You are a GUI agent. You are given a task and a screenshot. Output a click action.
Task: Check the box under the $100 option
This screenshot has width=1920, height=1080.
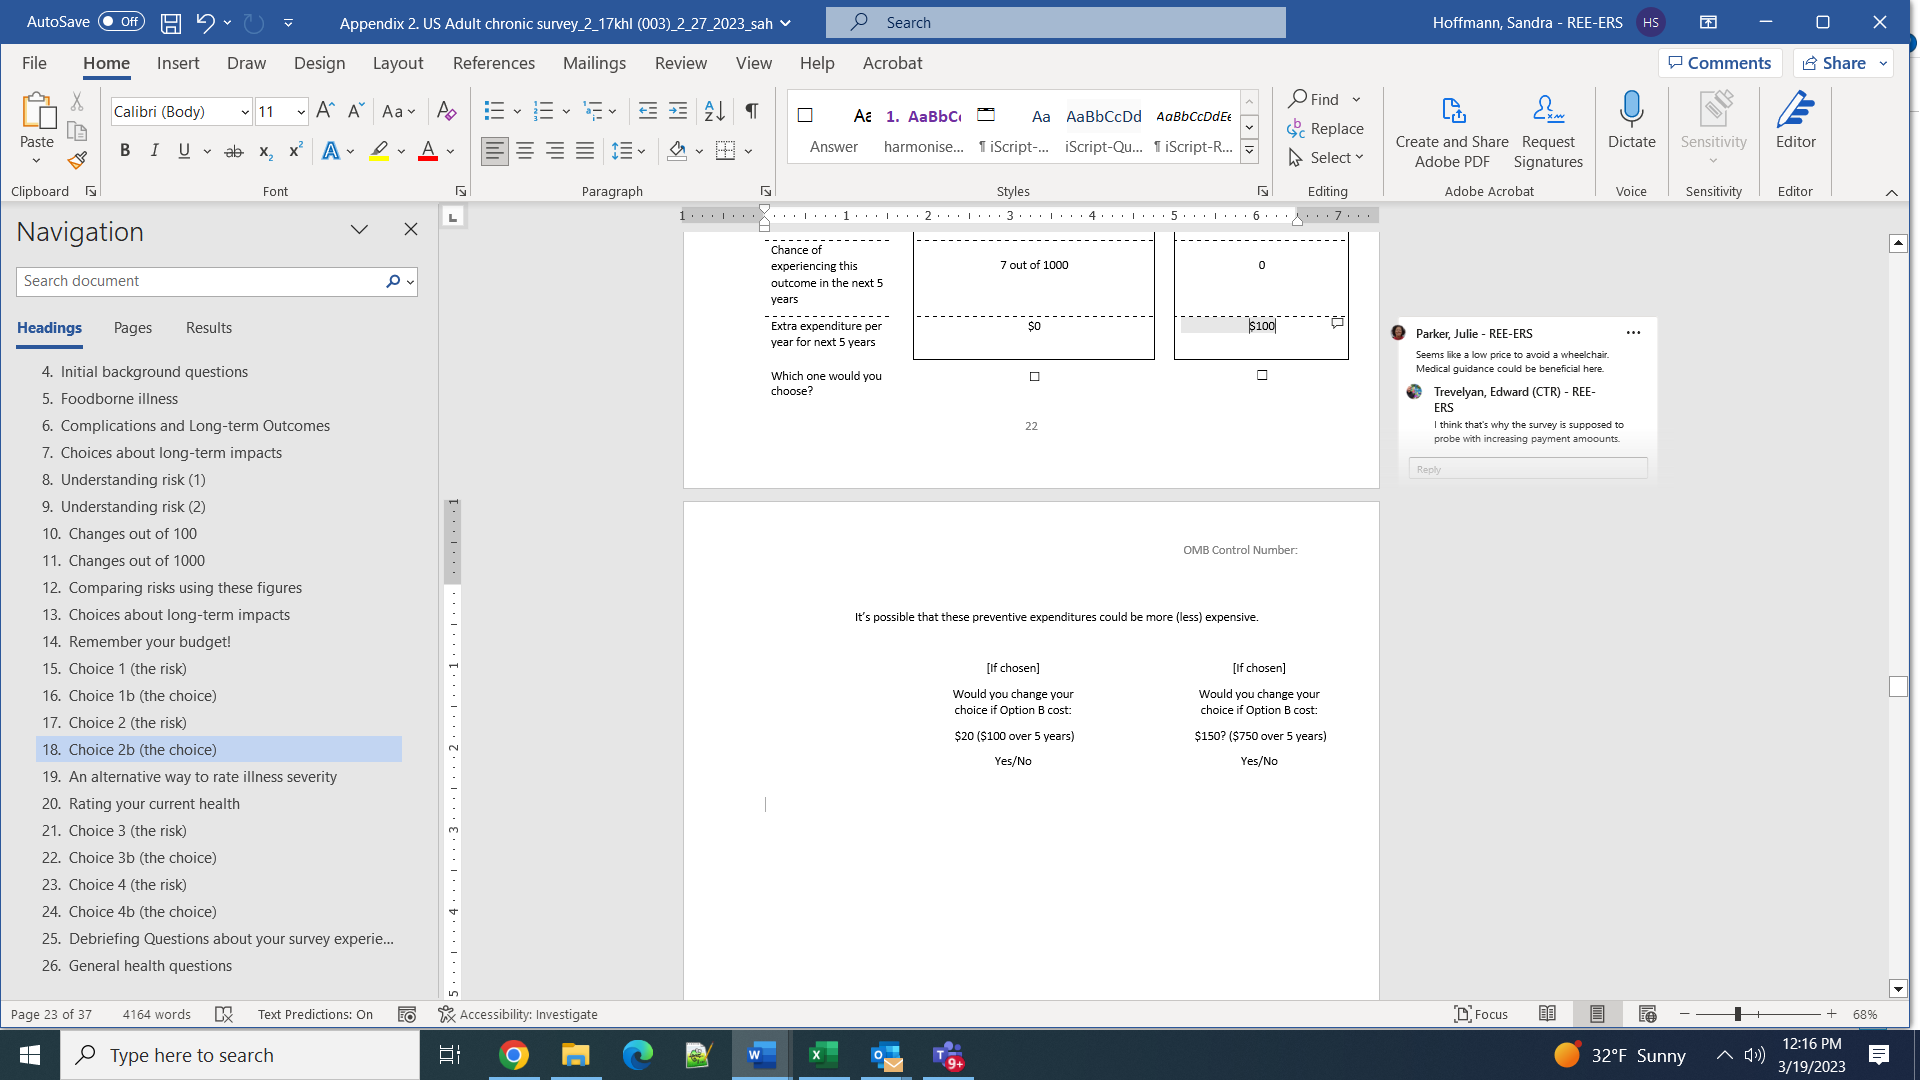[1262, 375]
